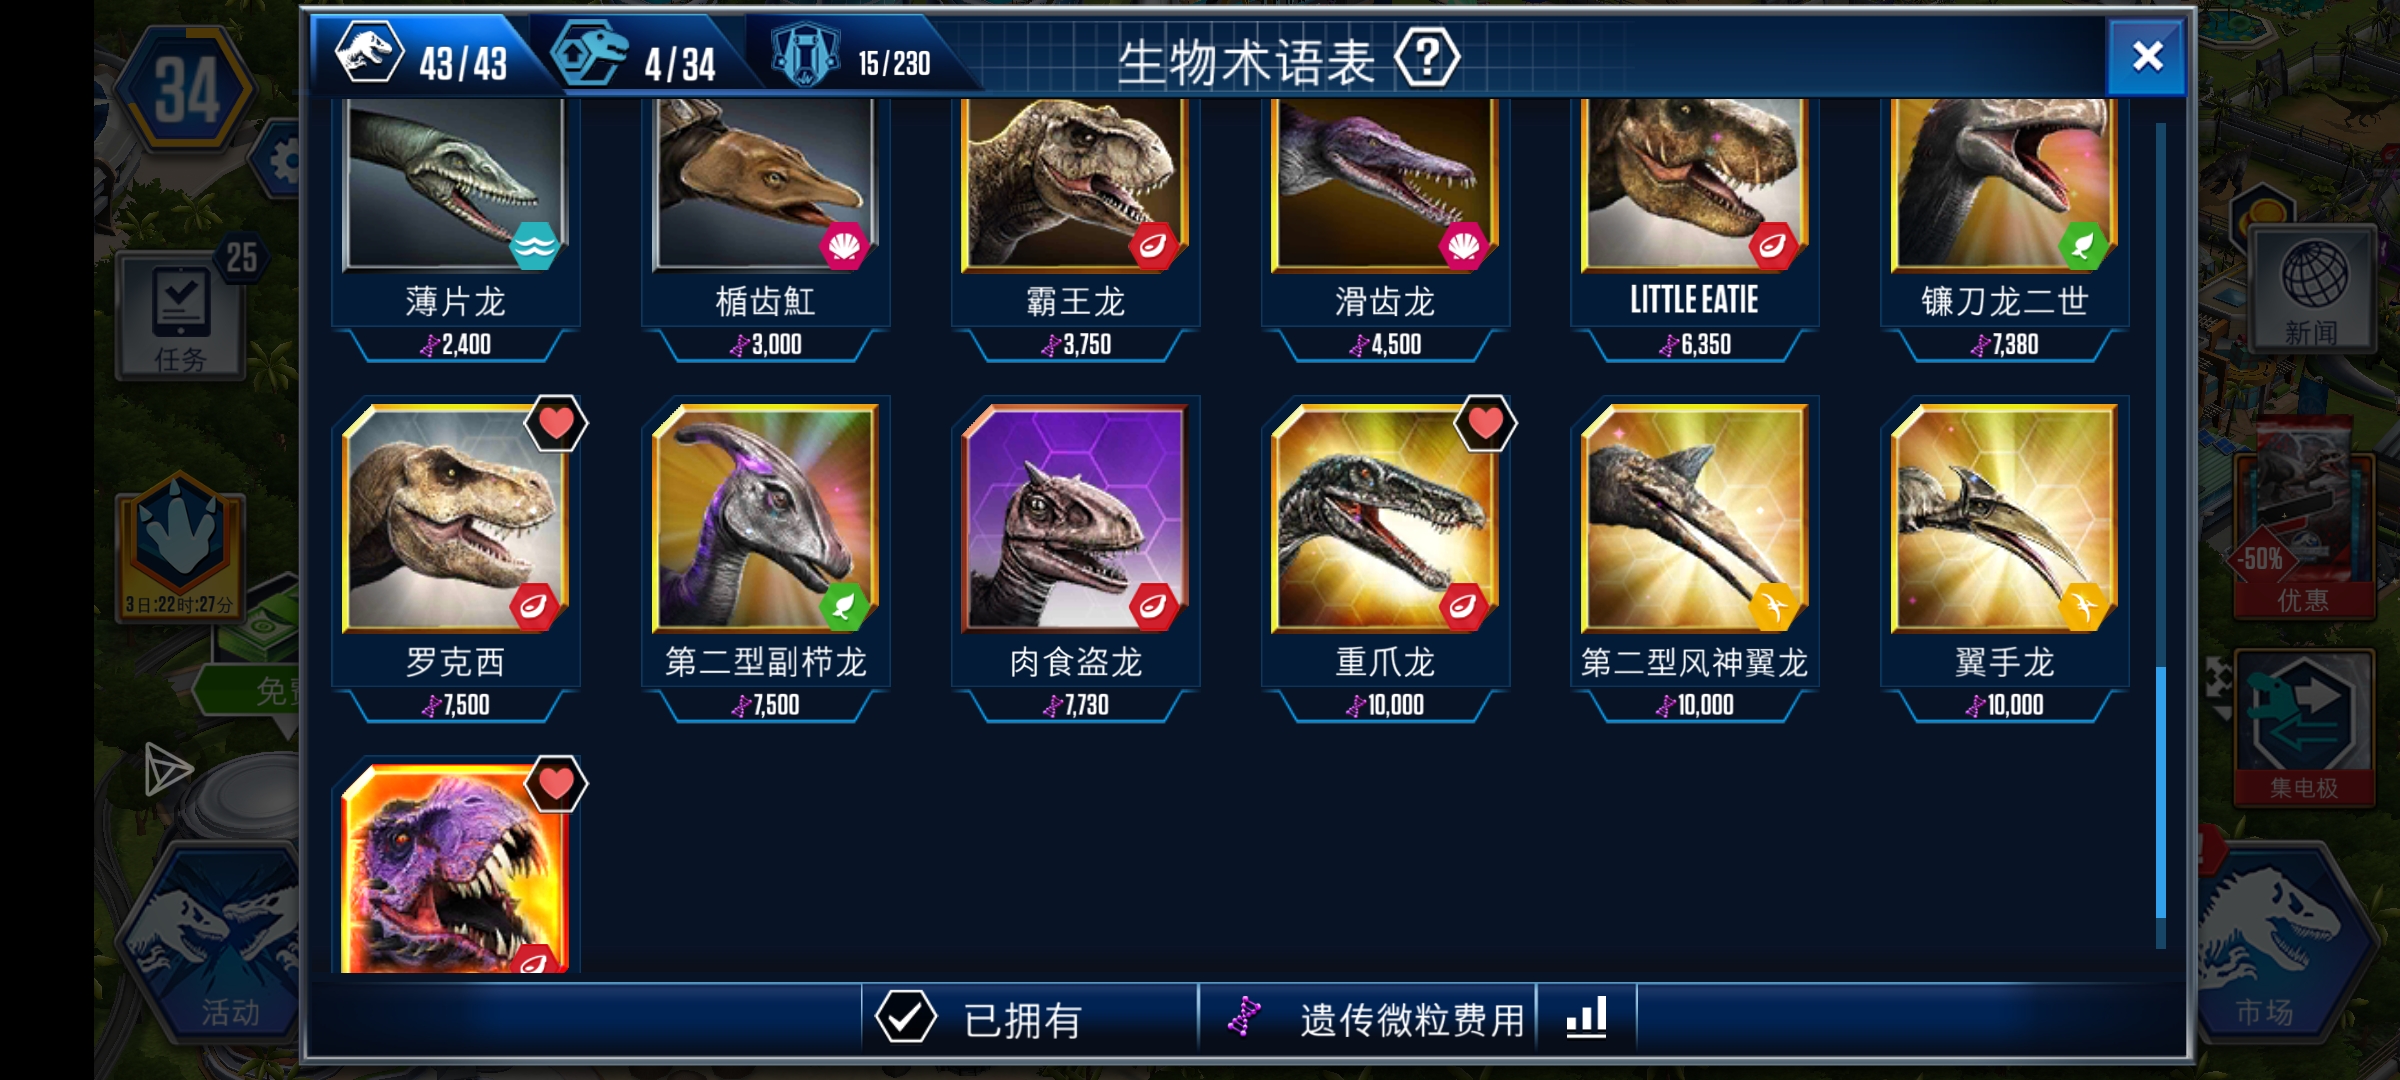Screen dimensions: 2400x1080
Task: Click the creature list scrollbar handle
Action: [x=2160, y=792]
